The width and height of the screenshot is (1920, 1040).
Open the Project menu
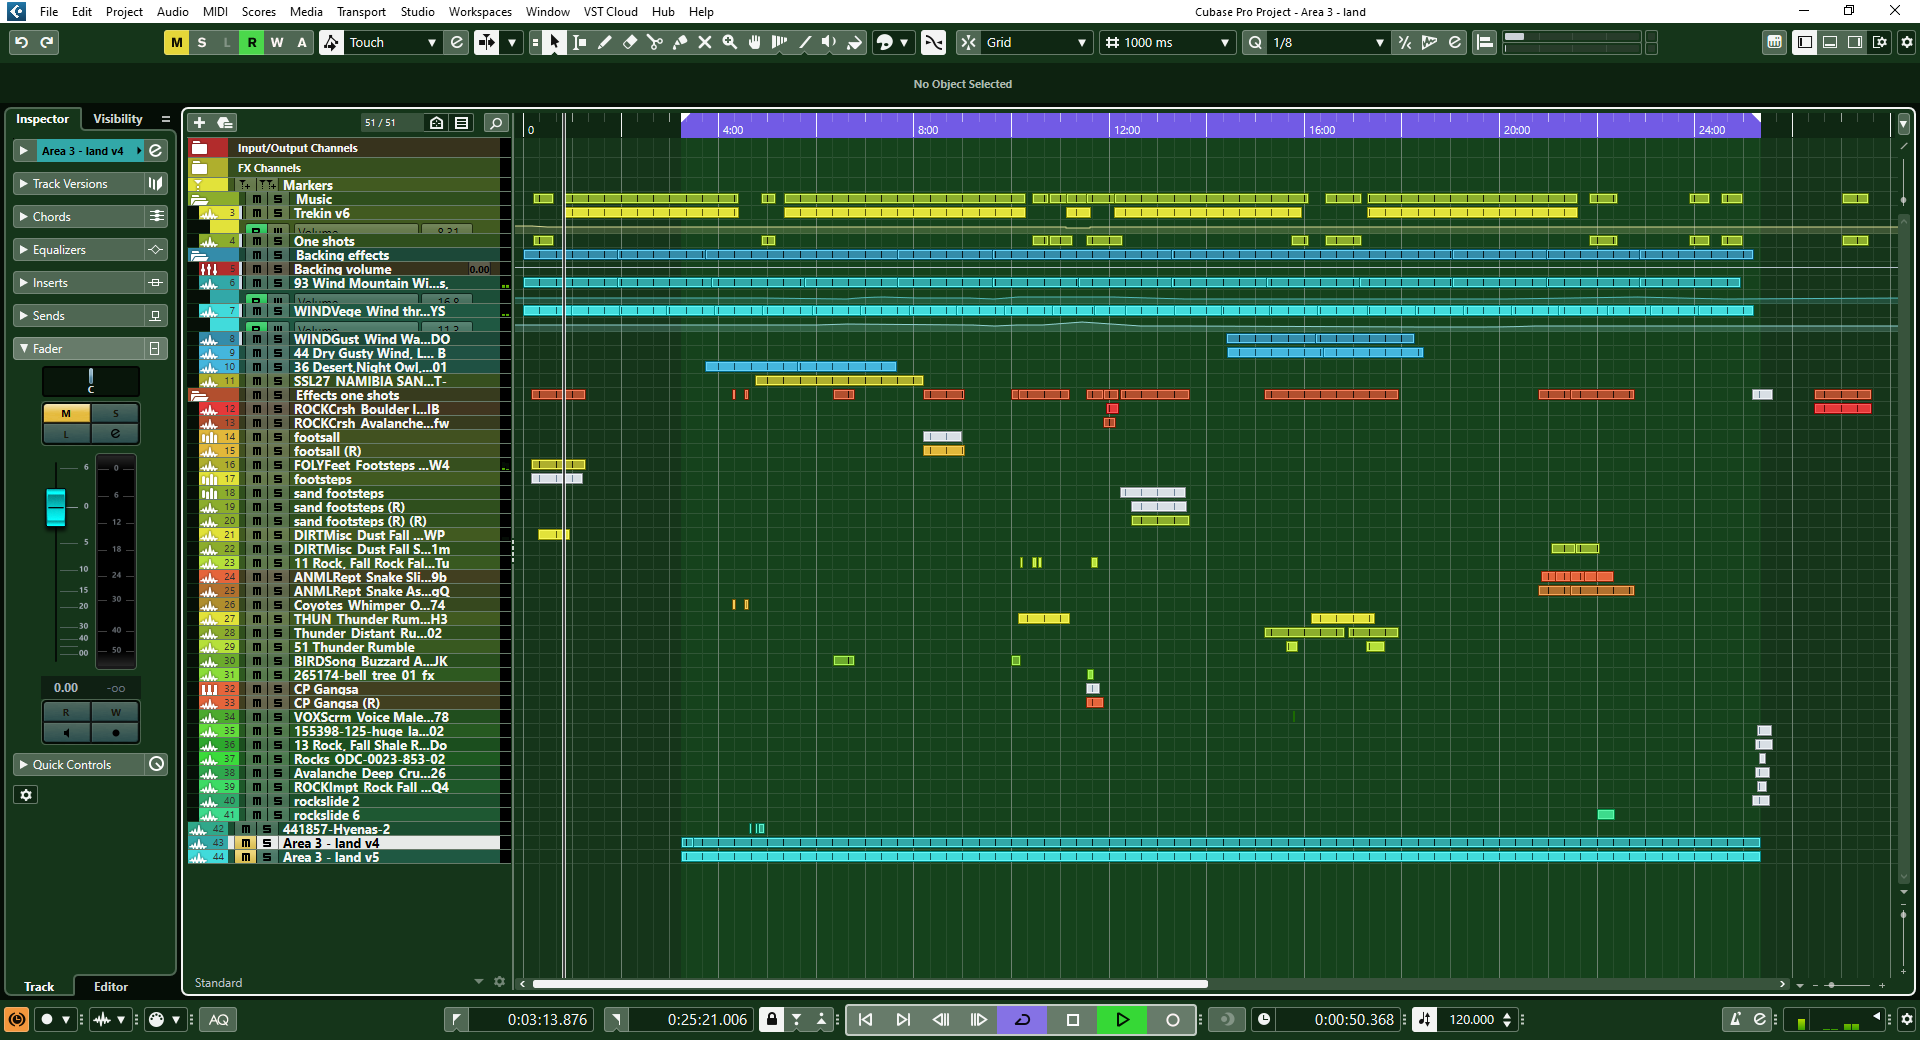coord(124,12)
